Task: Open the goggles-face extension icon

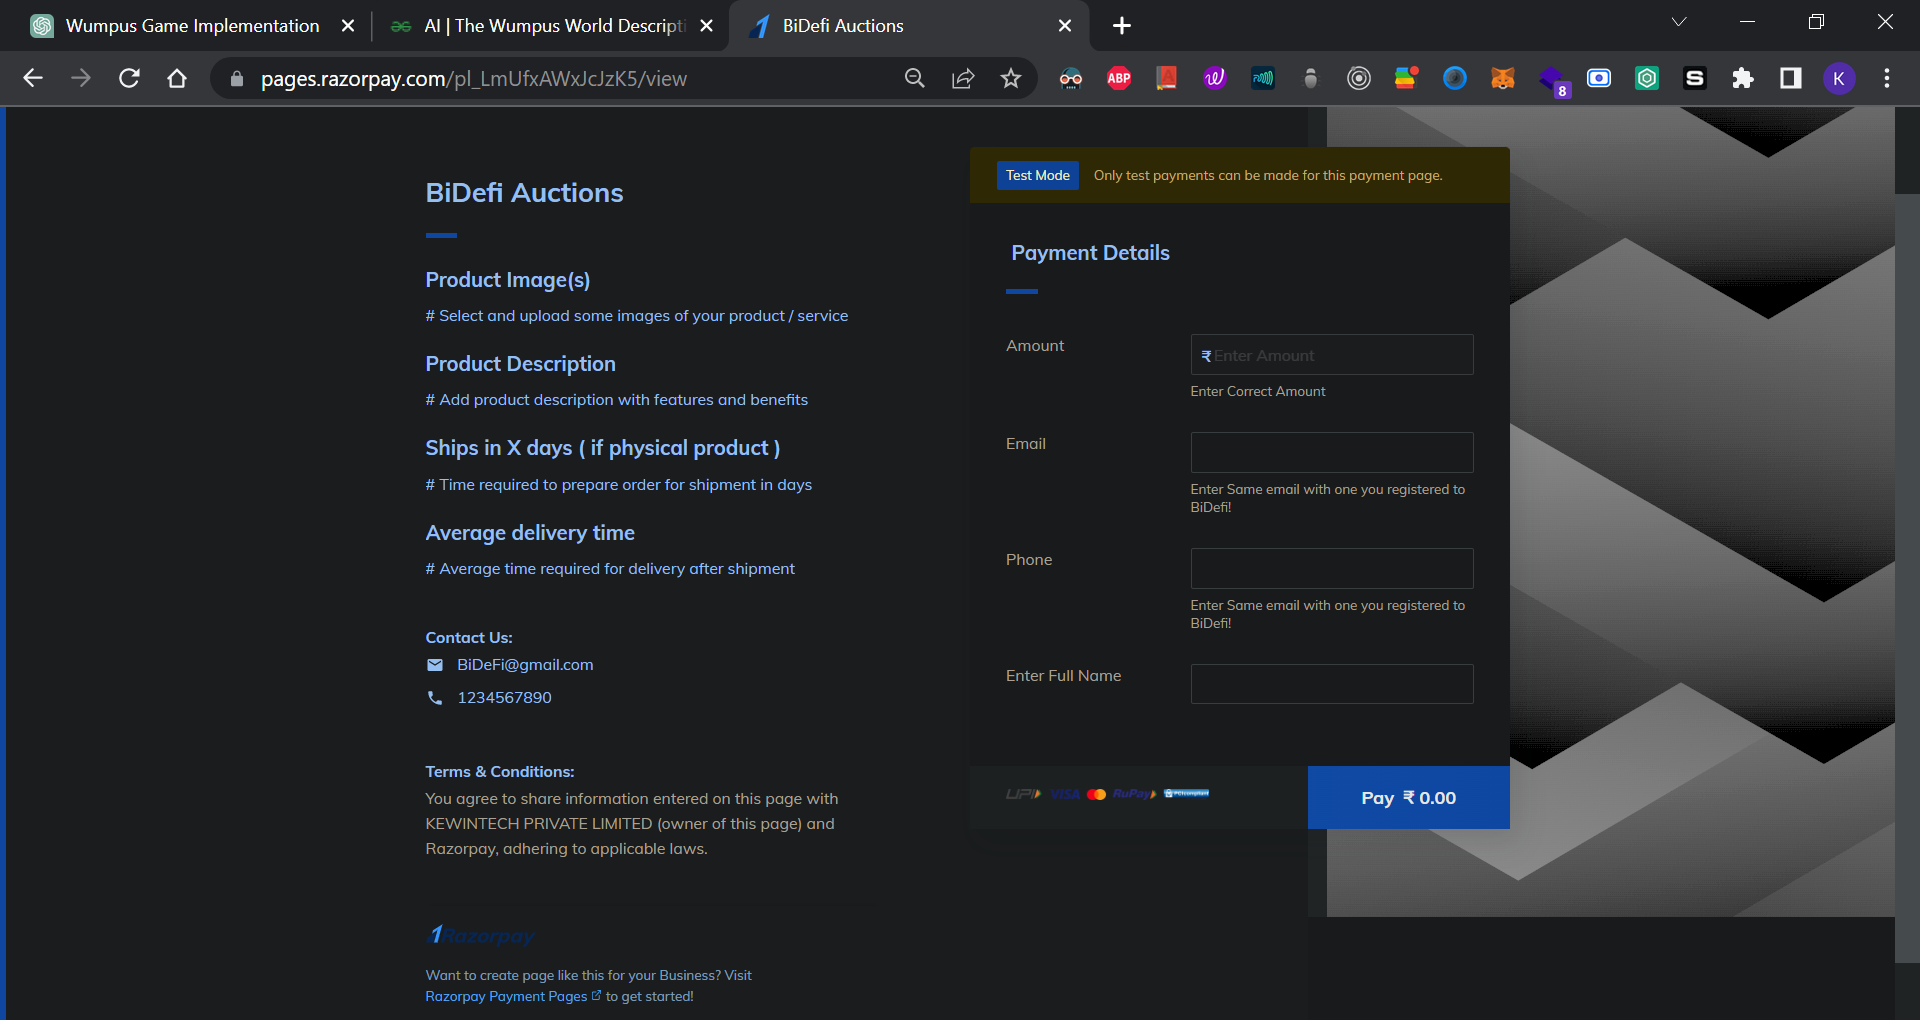Action: click(x=1071, y=78)
